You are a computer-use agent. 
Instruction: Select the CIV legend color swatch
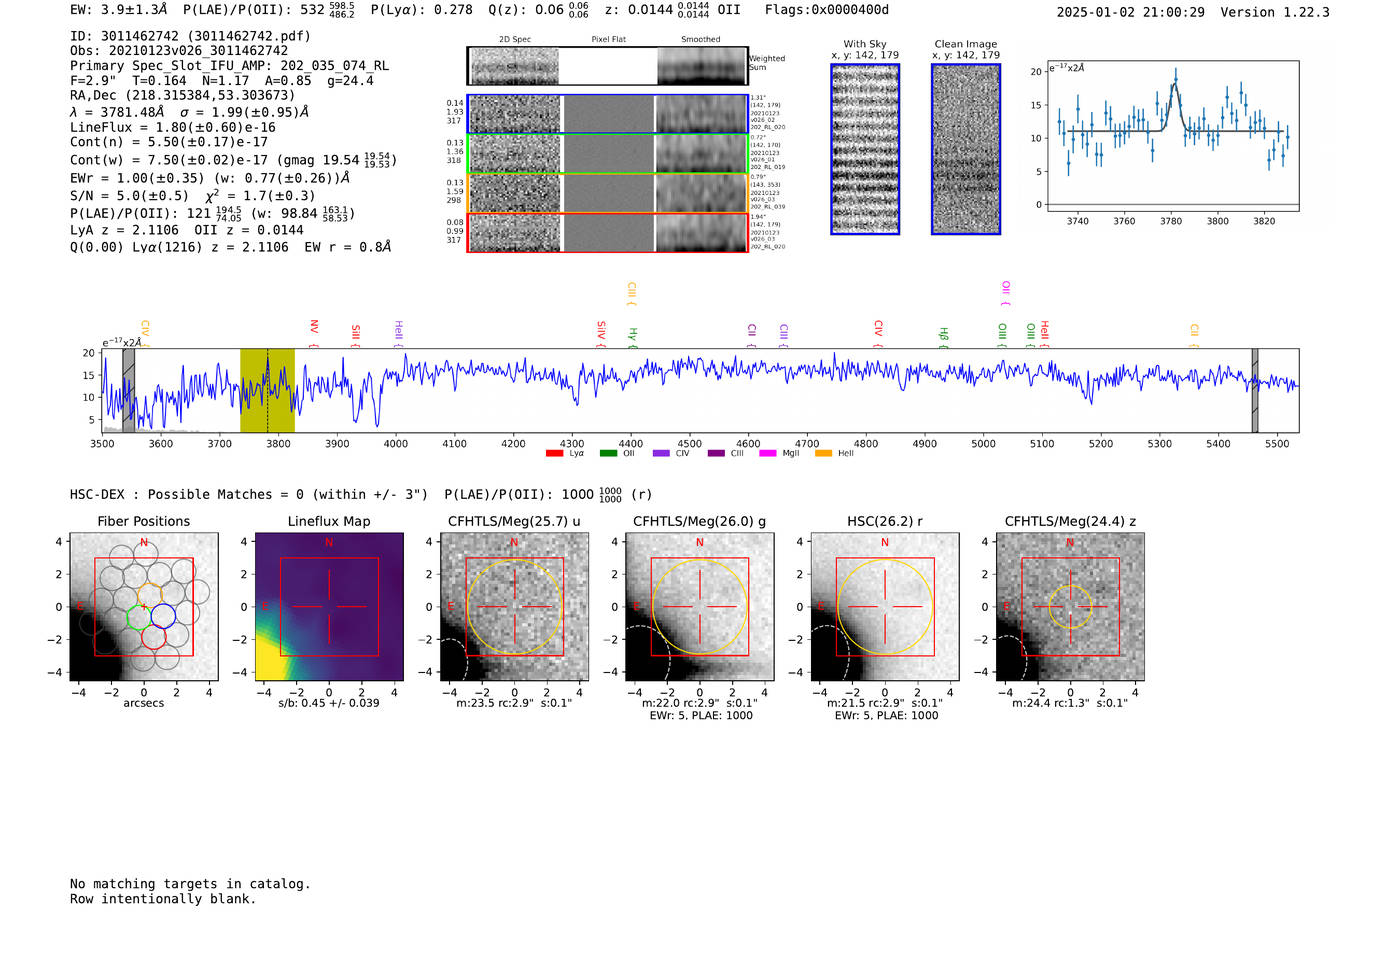661,454
